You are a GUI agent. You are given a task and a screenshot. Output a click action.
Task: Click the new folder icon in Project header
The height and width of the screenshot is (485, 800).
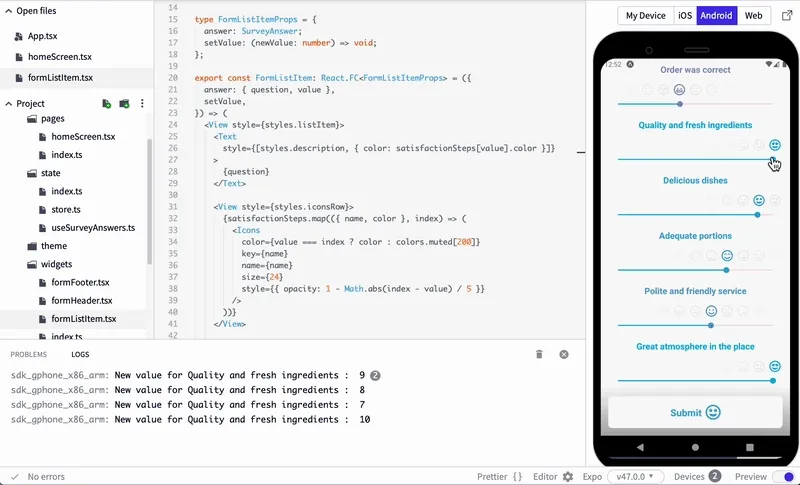[x=124, y=104]
